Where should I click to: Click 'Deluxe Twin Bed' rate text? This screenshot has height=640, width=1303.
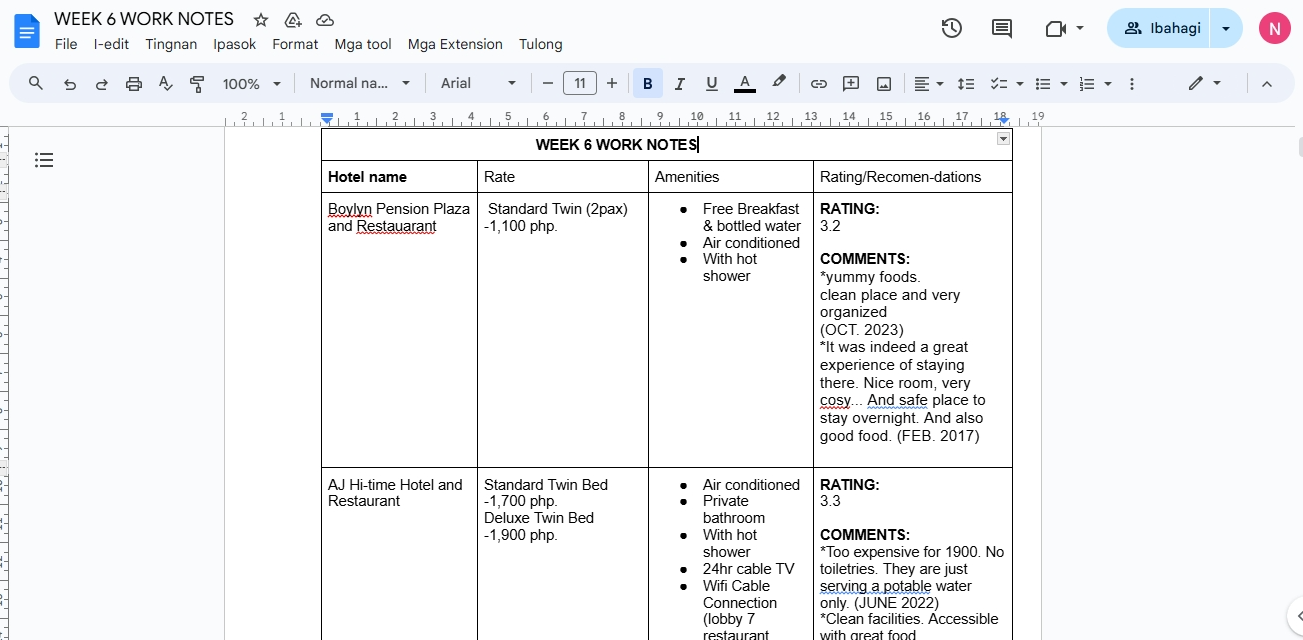pos(539,518)
